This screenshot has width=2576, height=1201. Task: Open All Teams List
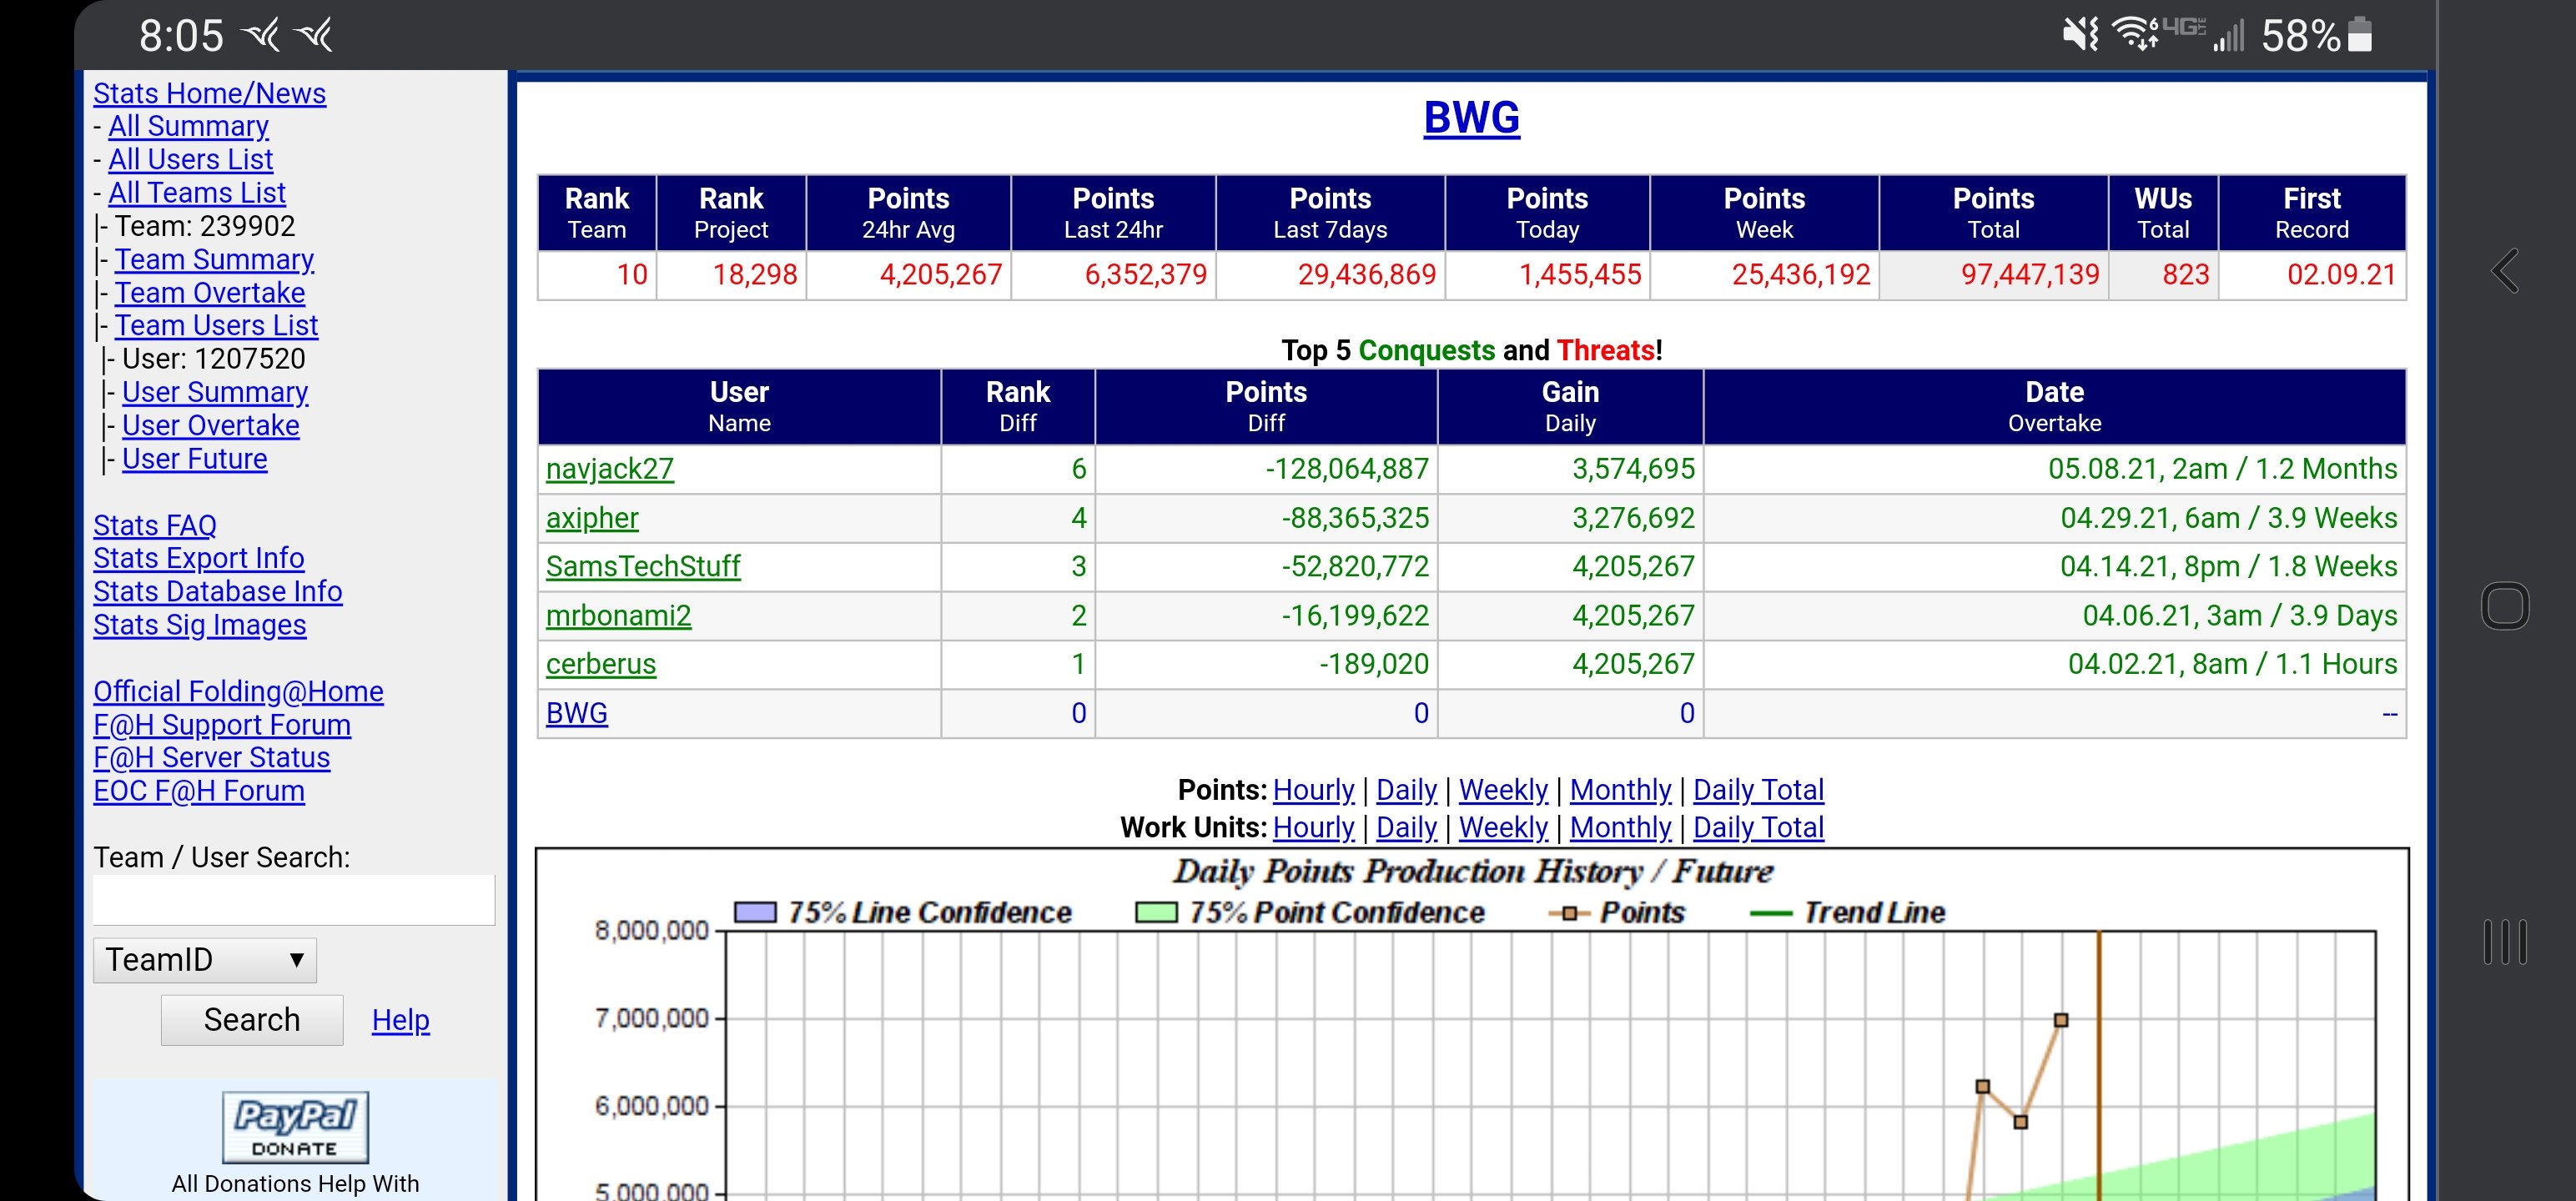point(197,192)
